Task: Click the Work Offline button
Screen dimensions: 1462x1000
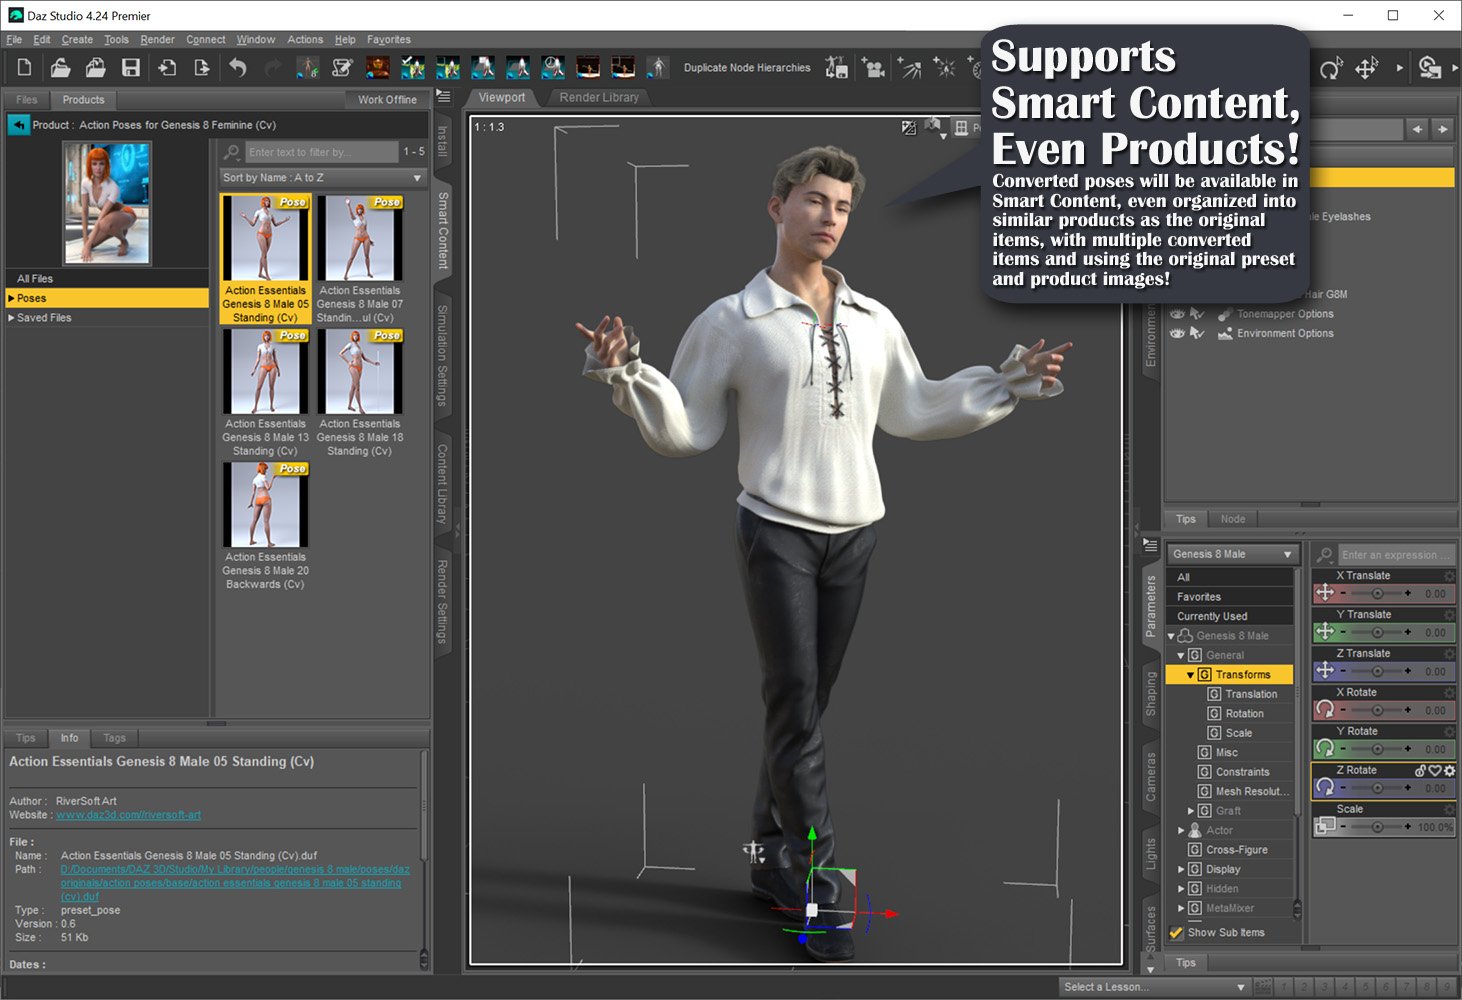Action: (x=386, y=99)
